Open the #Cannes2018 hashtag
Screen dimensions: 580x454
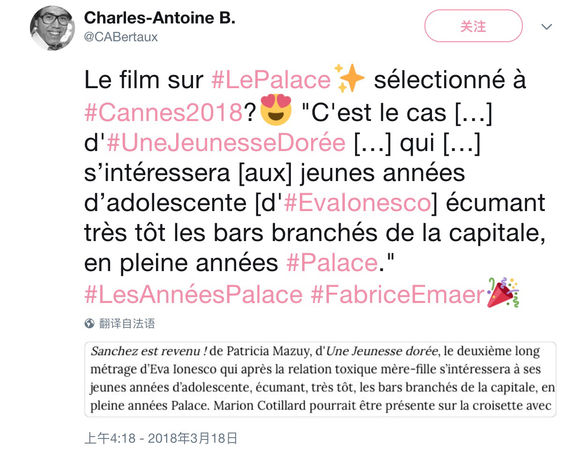point(163,112)
